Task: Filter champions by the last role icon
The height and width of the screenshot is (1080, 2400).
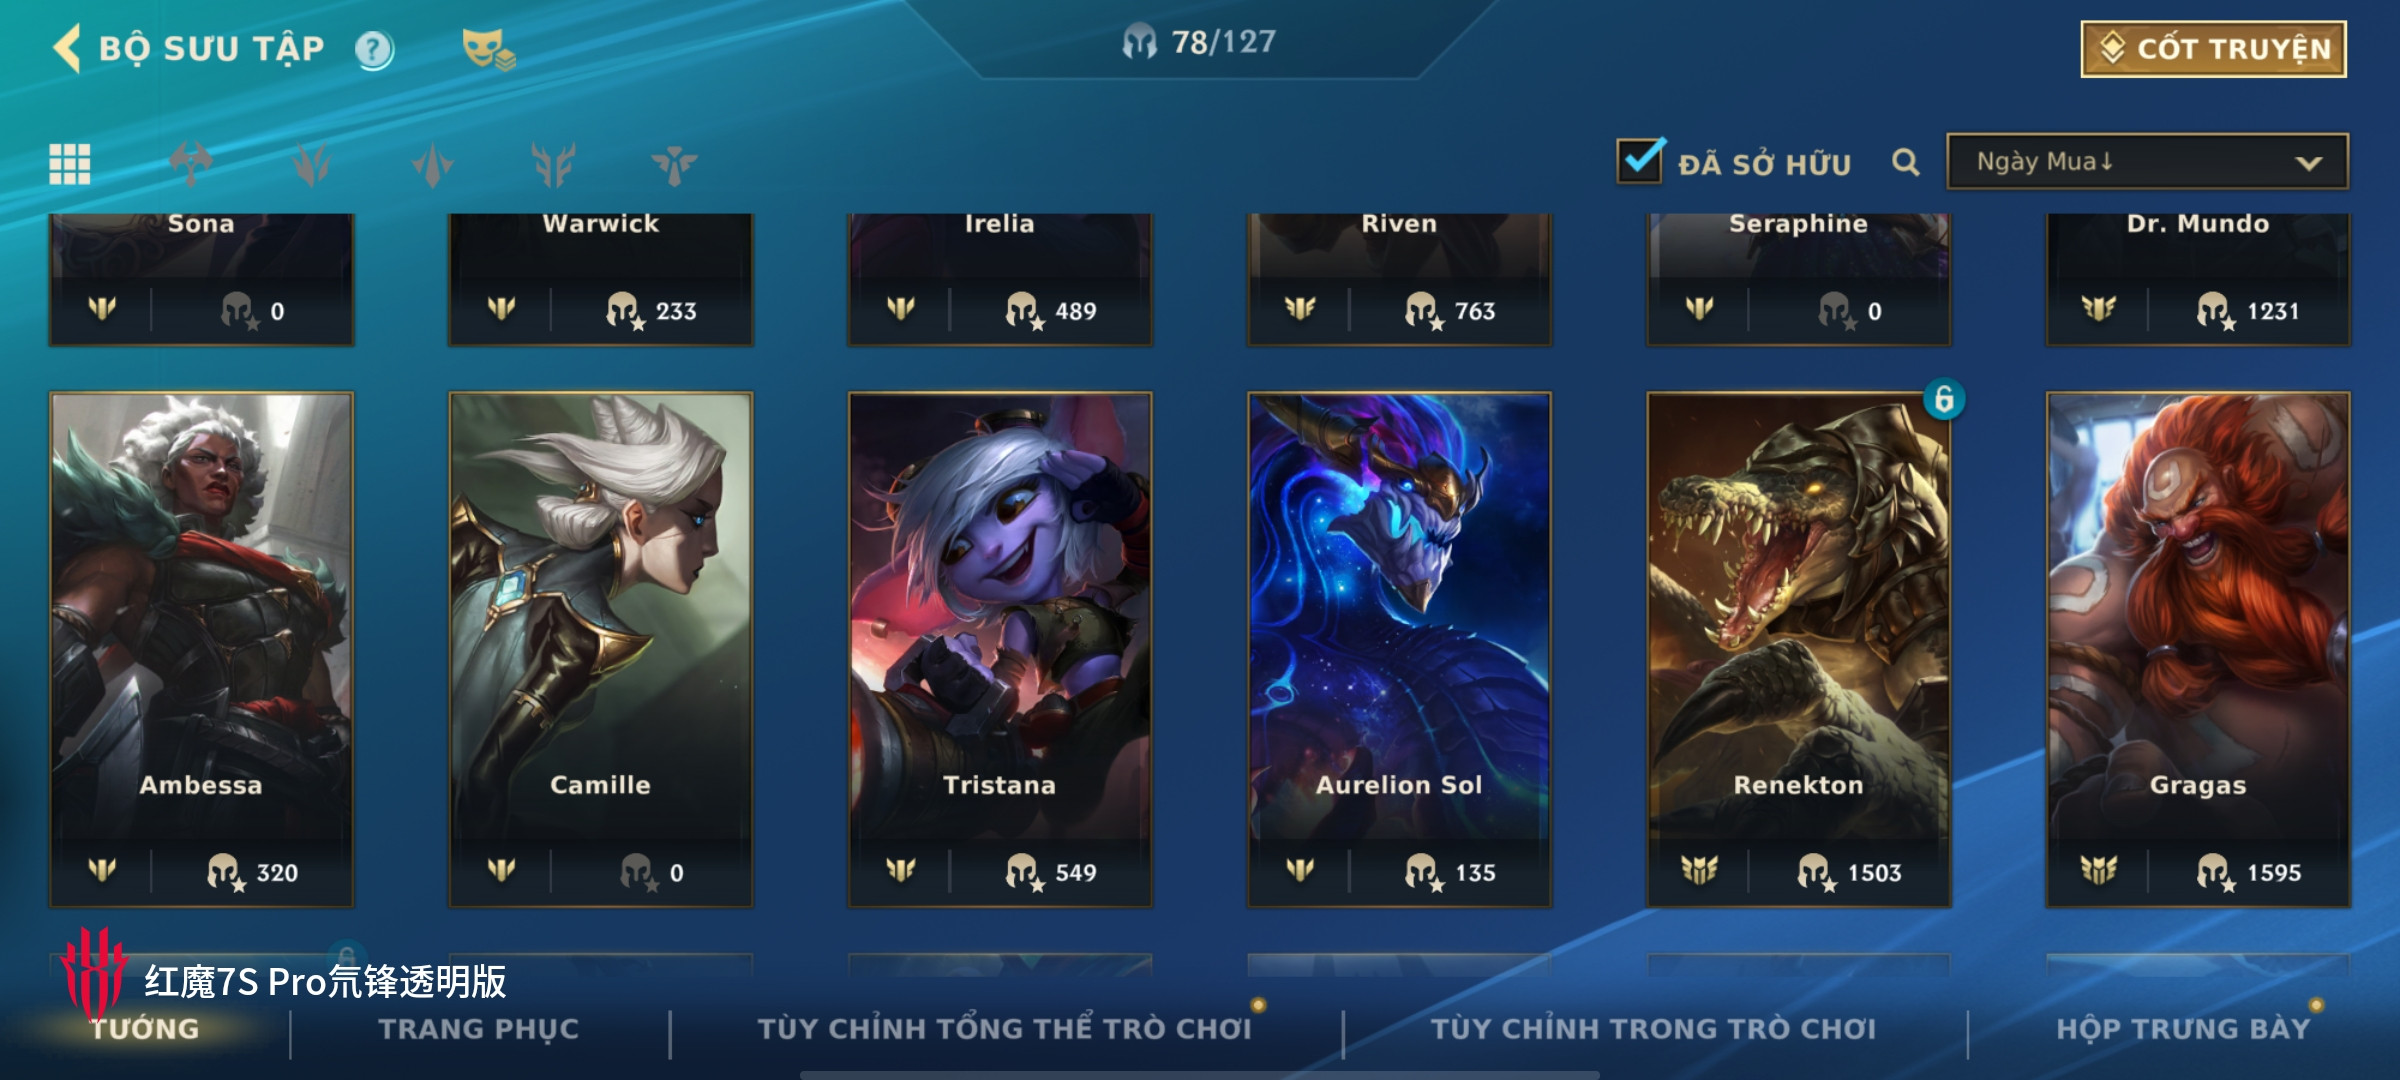Action: 675,164
